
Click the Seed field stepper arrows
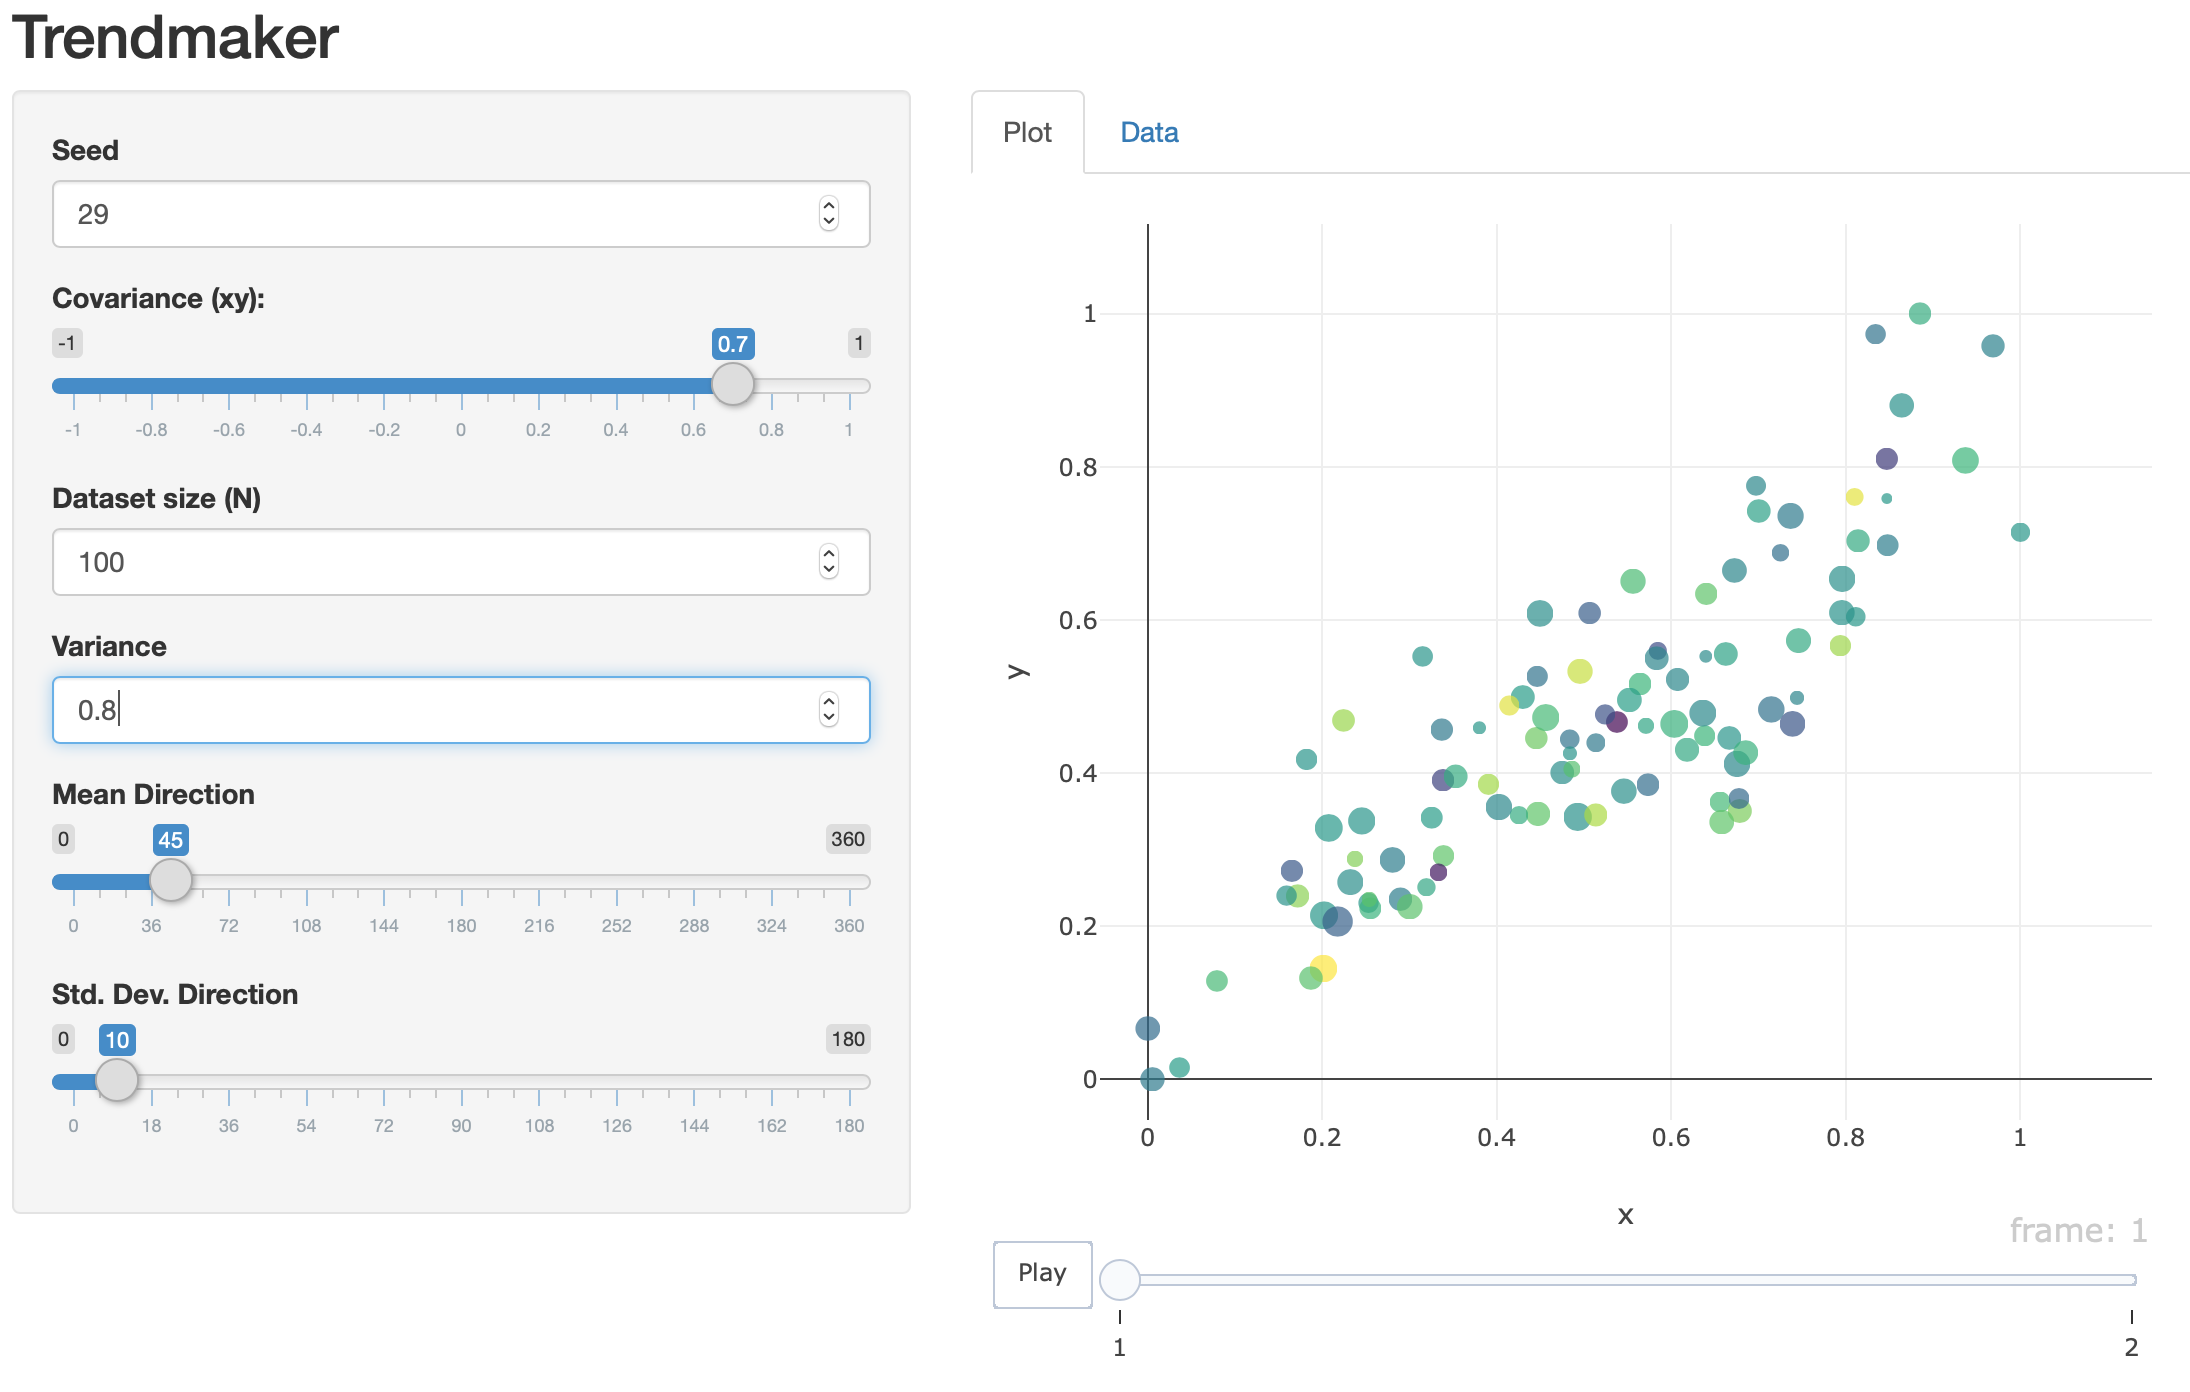pyautogui.click(x=828, y=214)
